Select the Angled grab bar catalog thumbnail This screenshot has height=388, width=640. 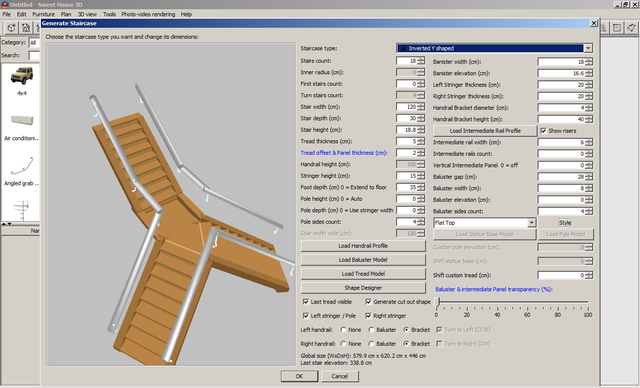pyautogui.click(x=22, y=166)
